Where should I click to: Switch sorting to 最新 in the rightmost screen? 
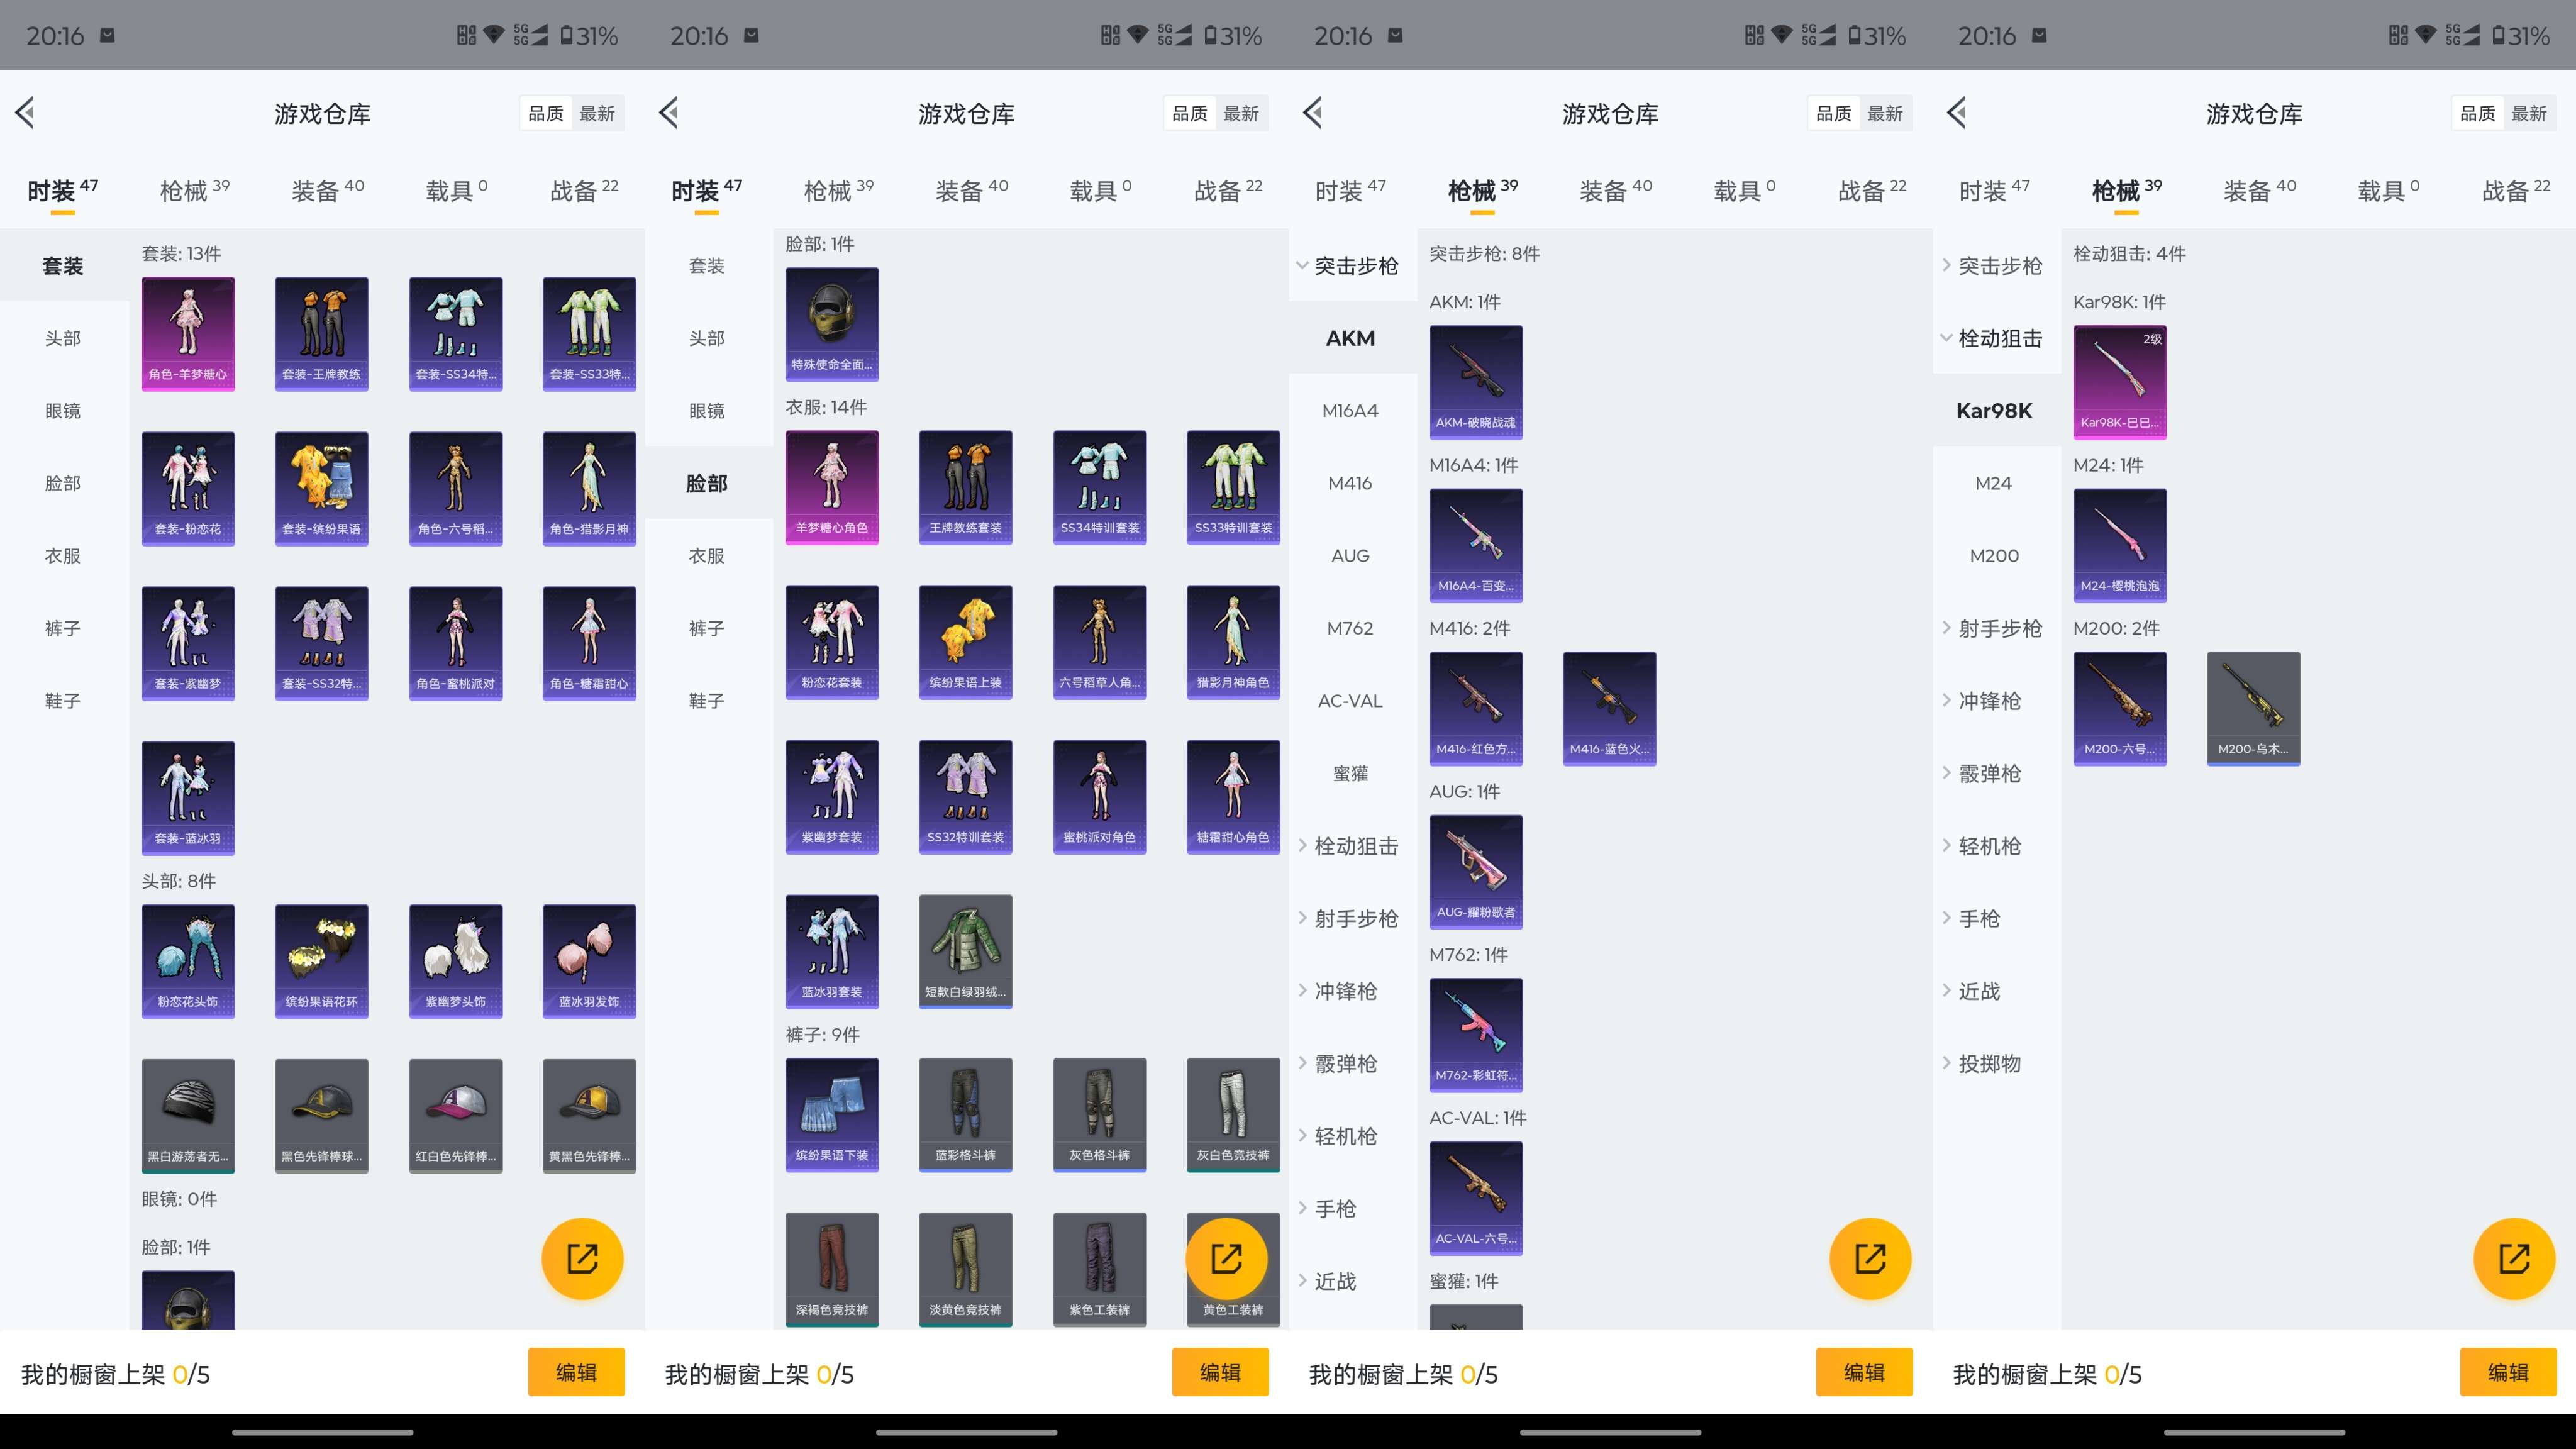(2529, 113)
